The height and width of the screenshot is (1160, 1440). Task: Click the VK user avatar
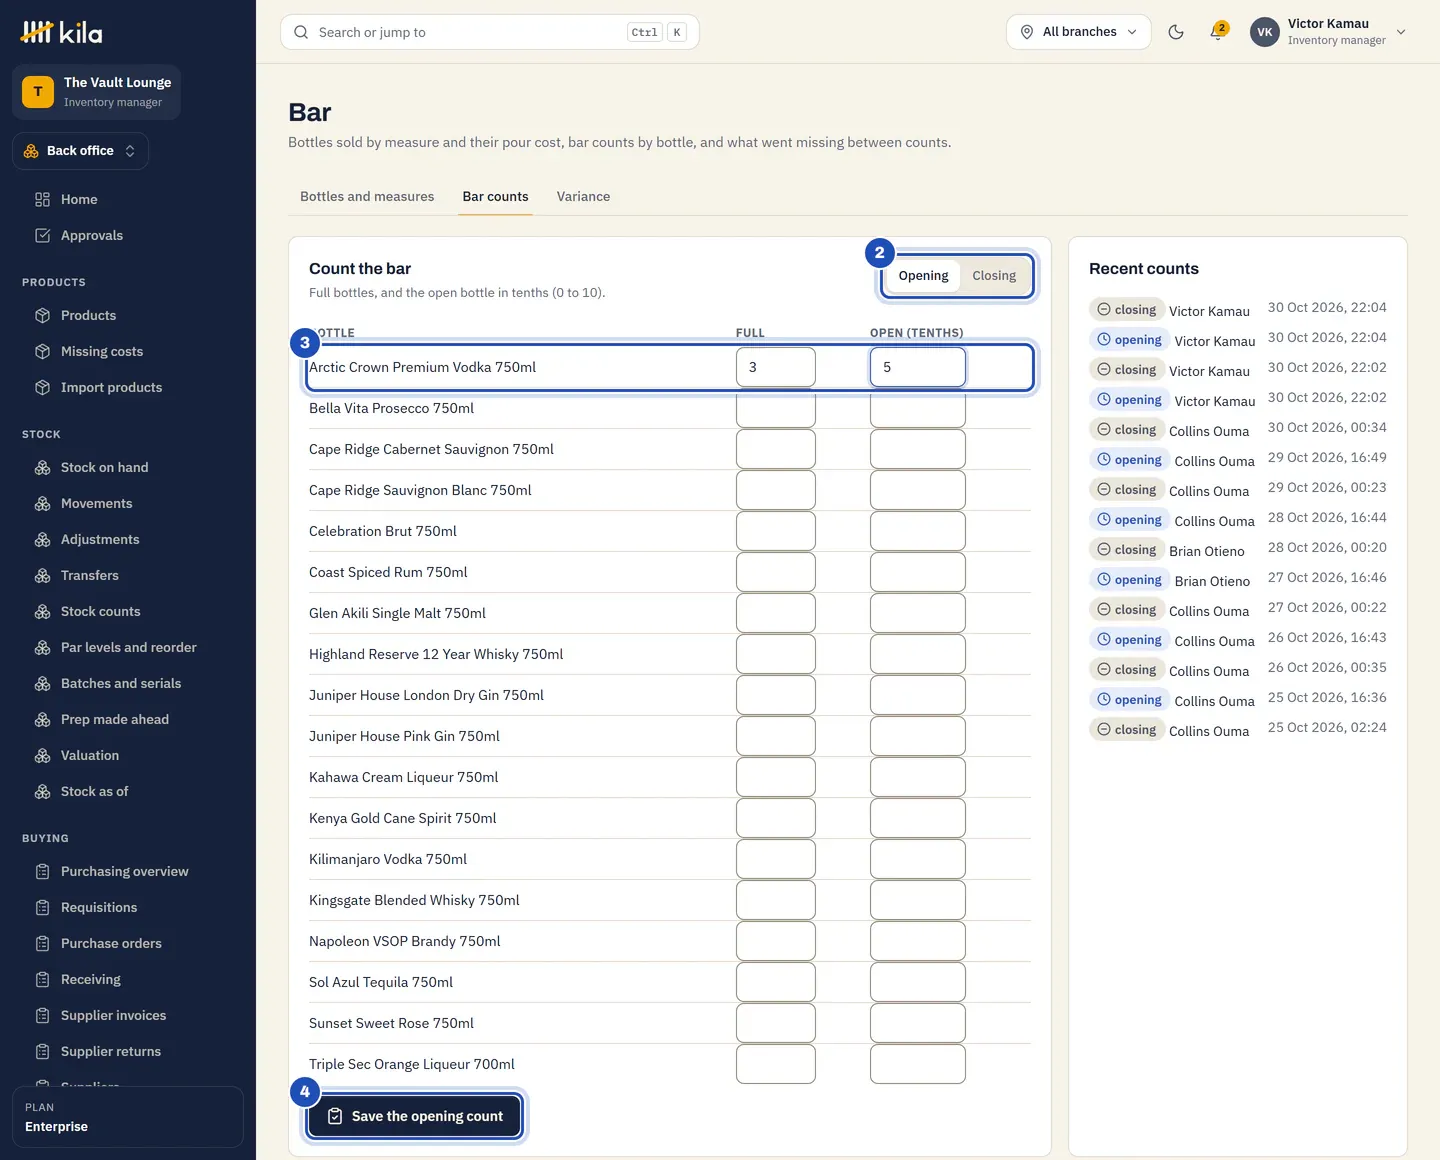pyautogui.click(x=1265, y=32)
